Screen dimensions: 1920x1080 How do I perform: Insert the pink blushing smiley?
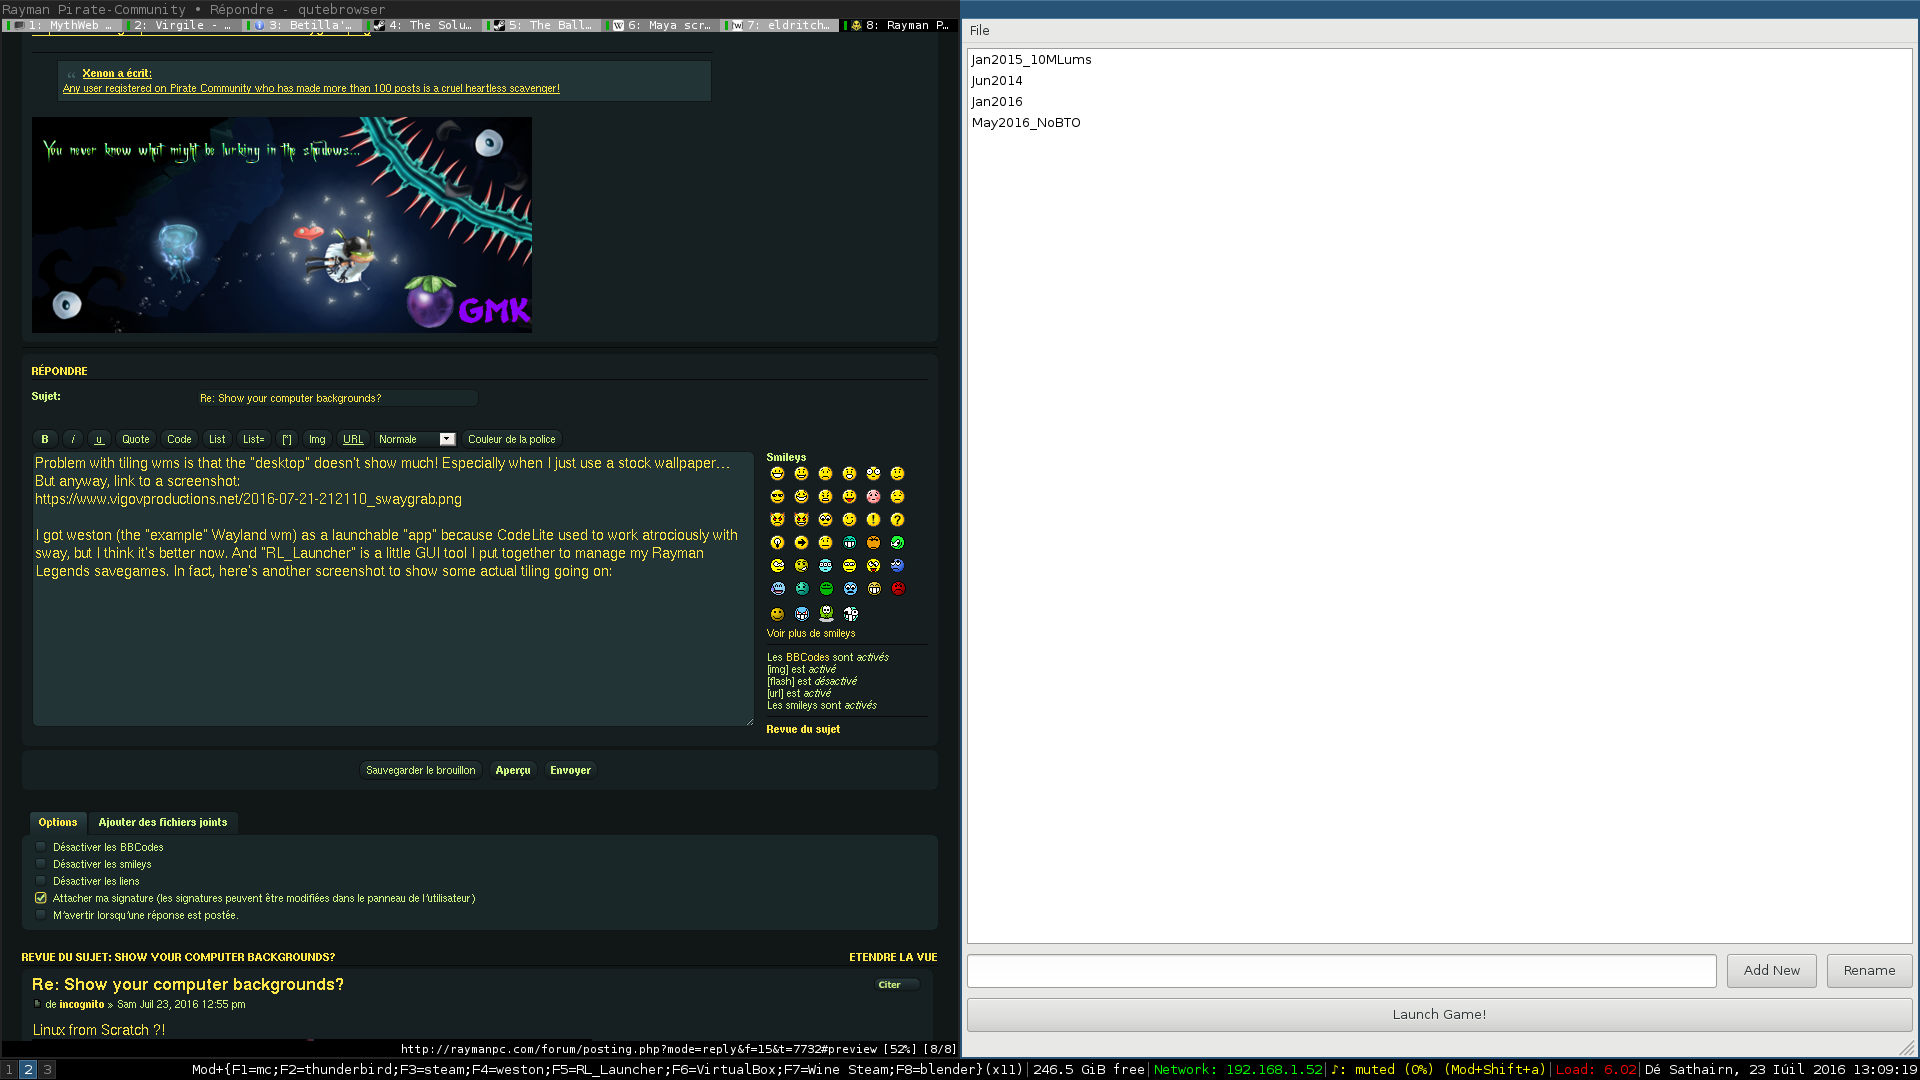click(873, 497)
